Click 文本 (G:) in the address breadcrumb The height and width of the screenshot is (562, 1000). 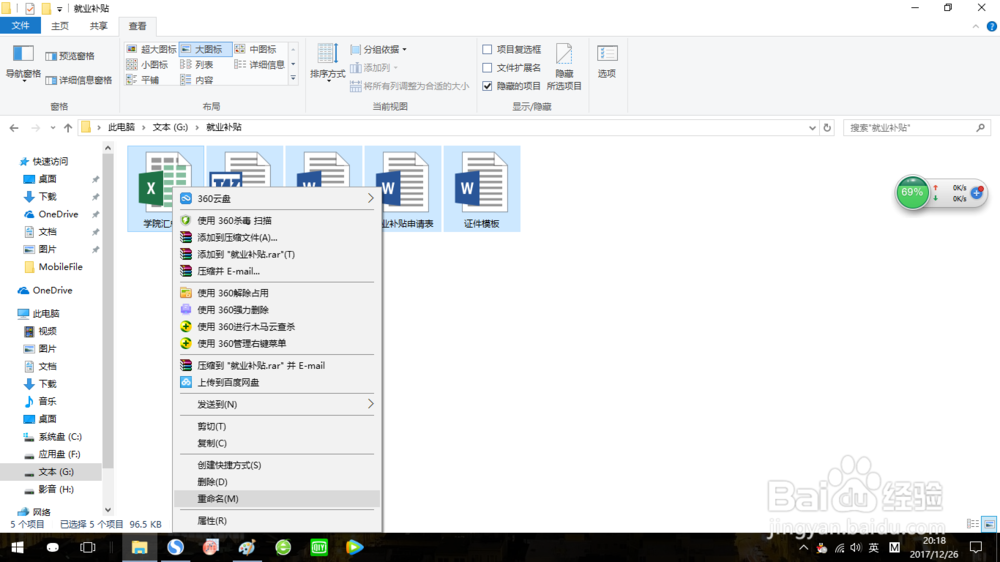point(170,127)
